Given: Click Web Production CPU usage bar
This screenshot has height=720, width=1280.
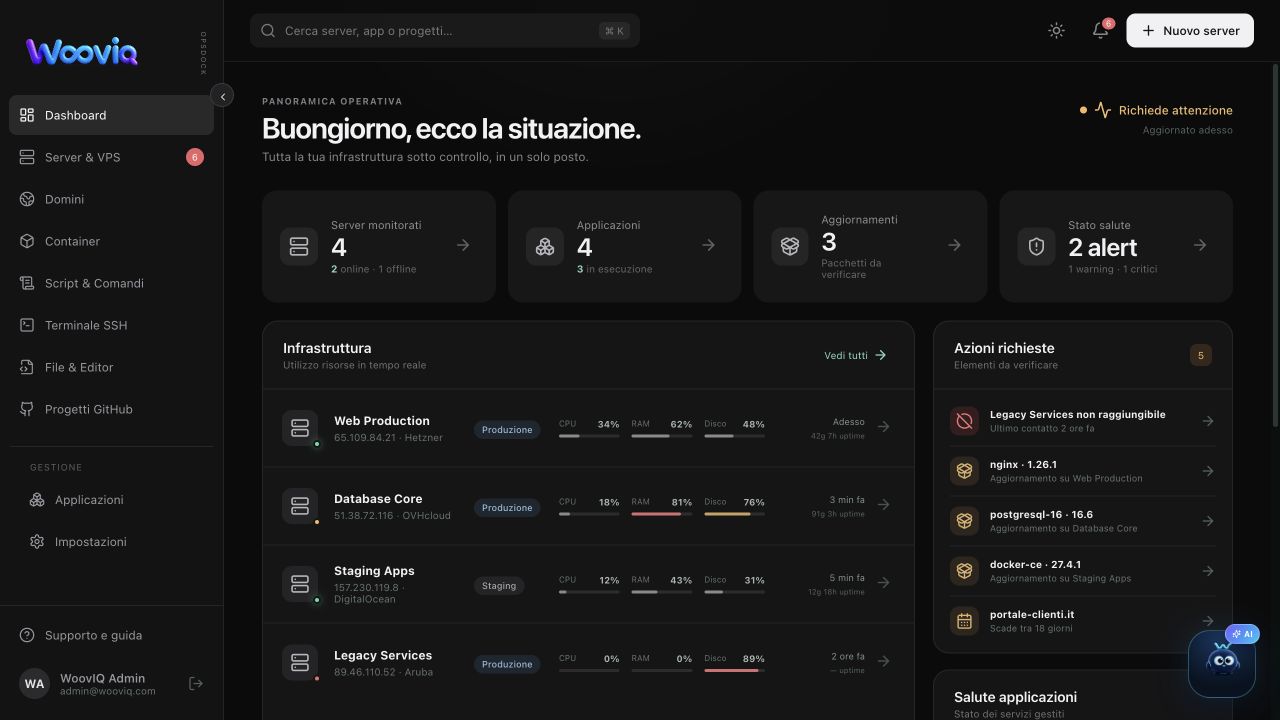Looking at the screenshot, I should pyautogui.click(x=589, y=436).
